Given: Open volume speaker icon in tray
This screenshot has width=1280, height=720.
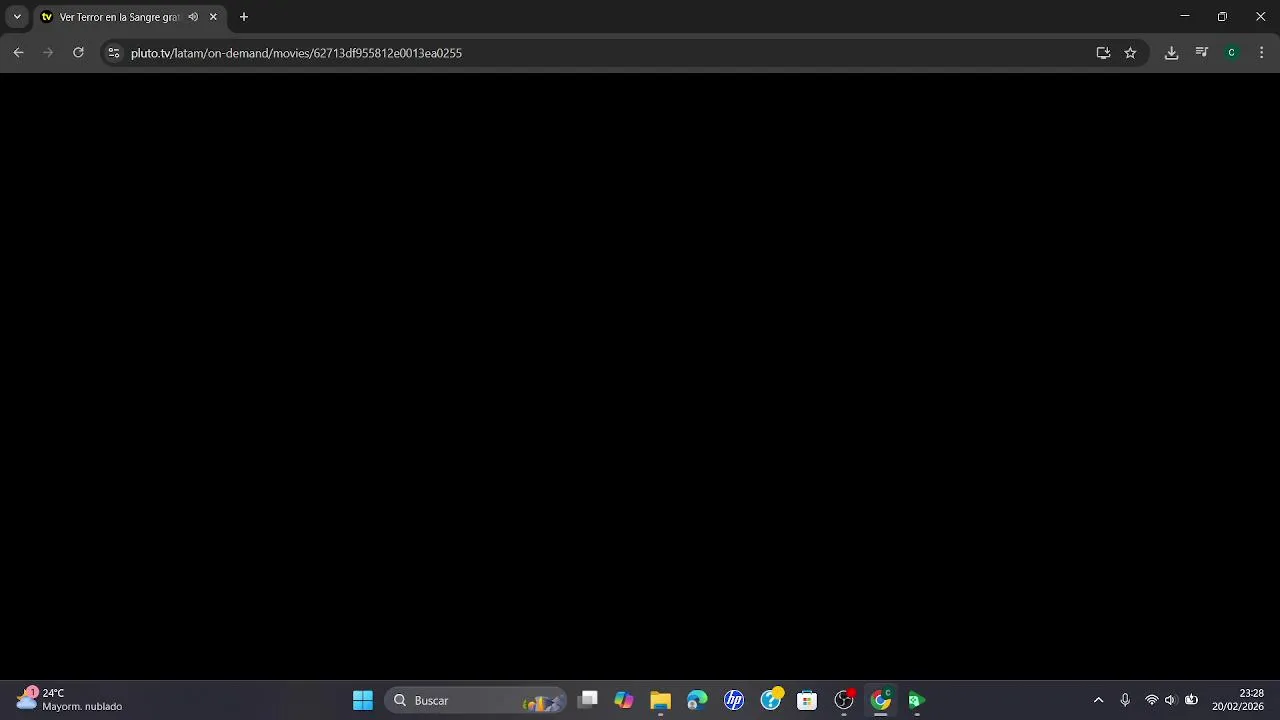Looking at the screenshot, I should click(1171, 700).
